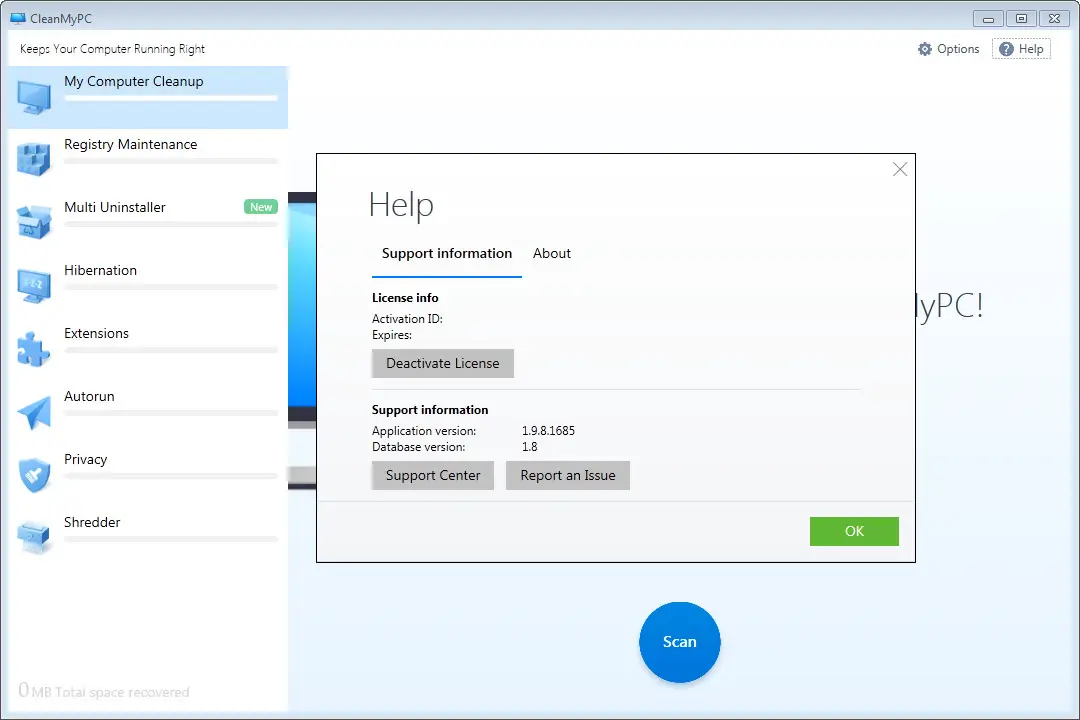
Task: Select My Computer Cleanup label
Action: pyautogui.click(x=134, y=81)
